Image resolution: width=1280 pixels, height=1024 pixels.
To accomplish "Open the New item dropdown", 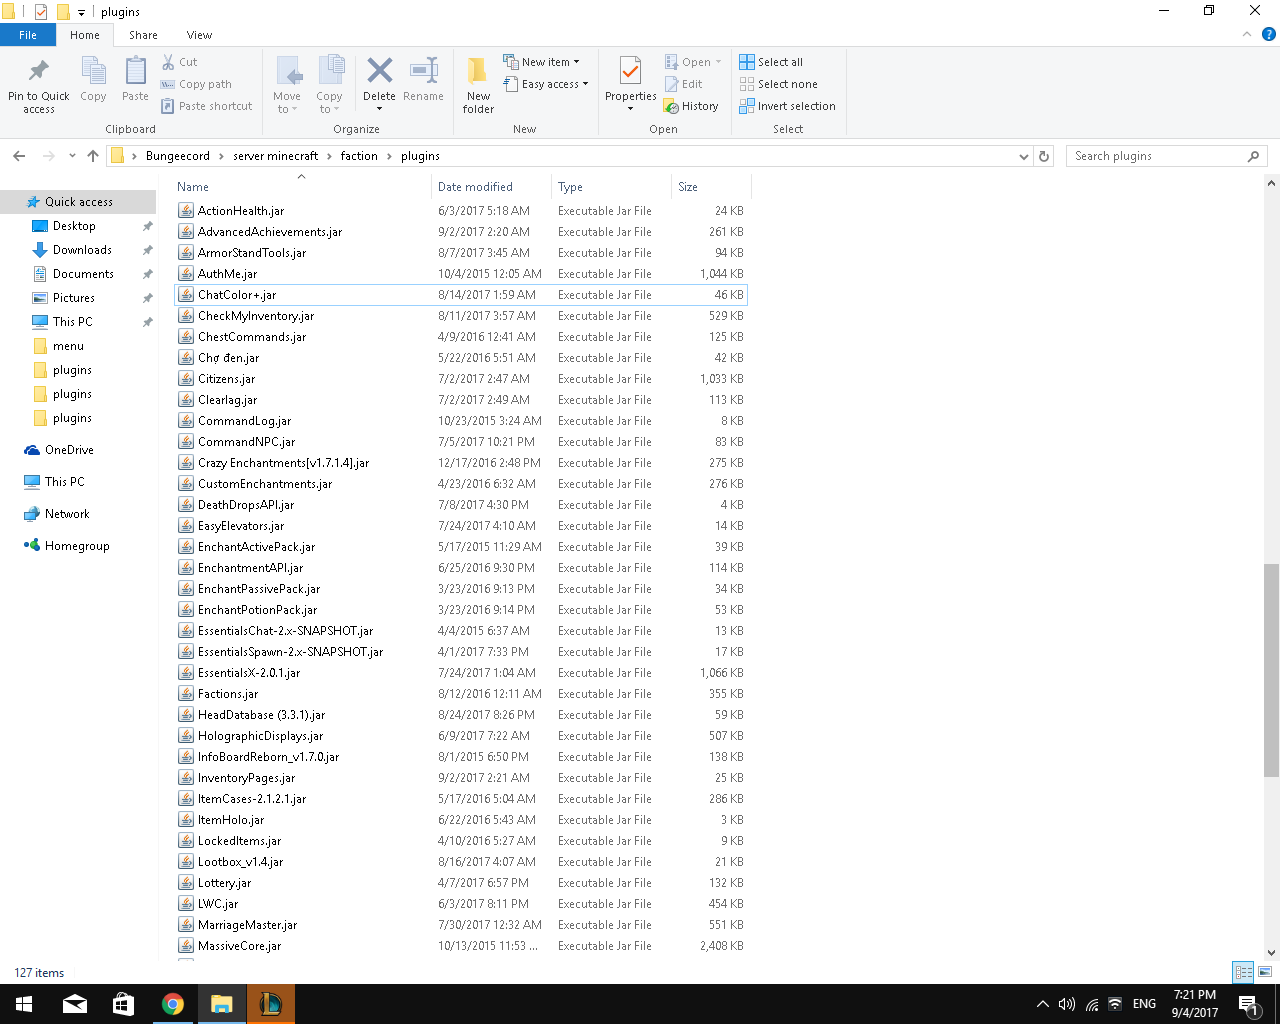I will 543,61.
